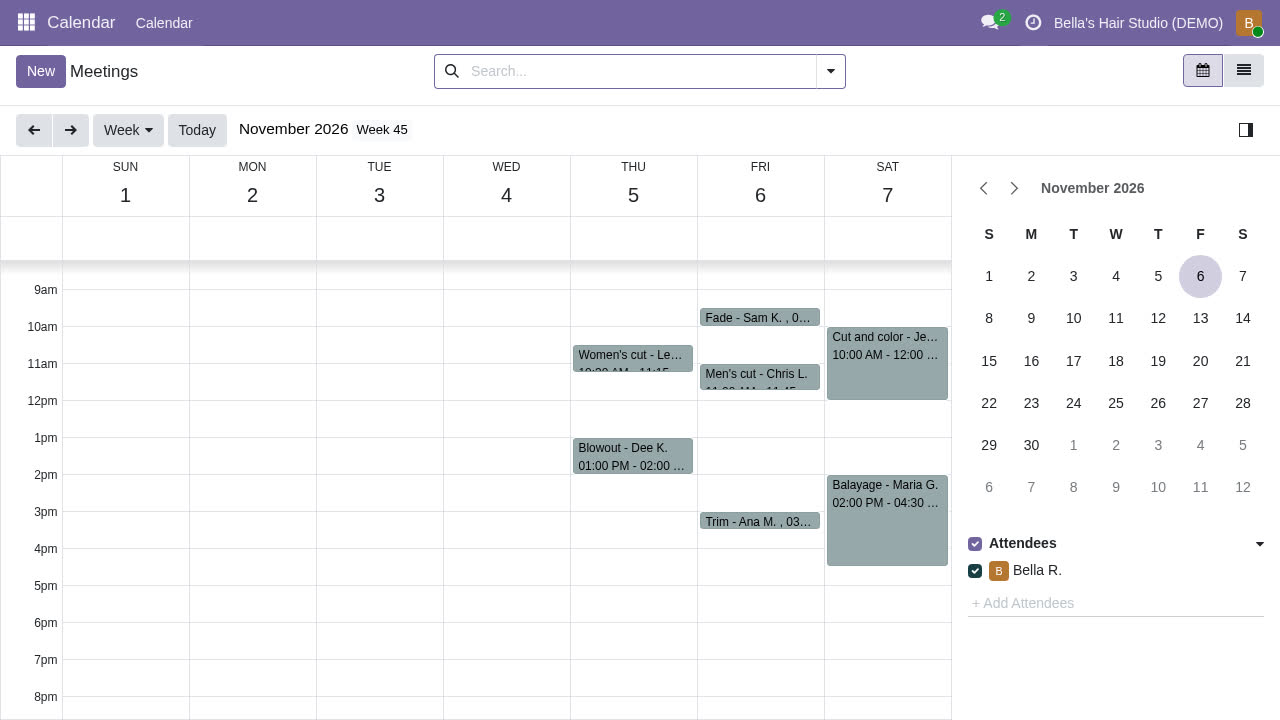Open the Week scale dropdown
Screen dimensions: 1280x720
click(x=128, y=130)
